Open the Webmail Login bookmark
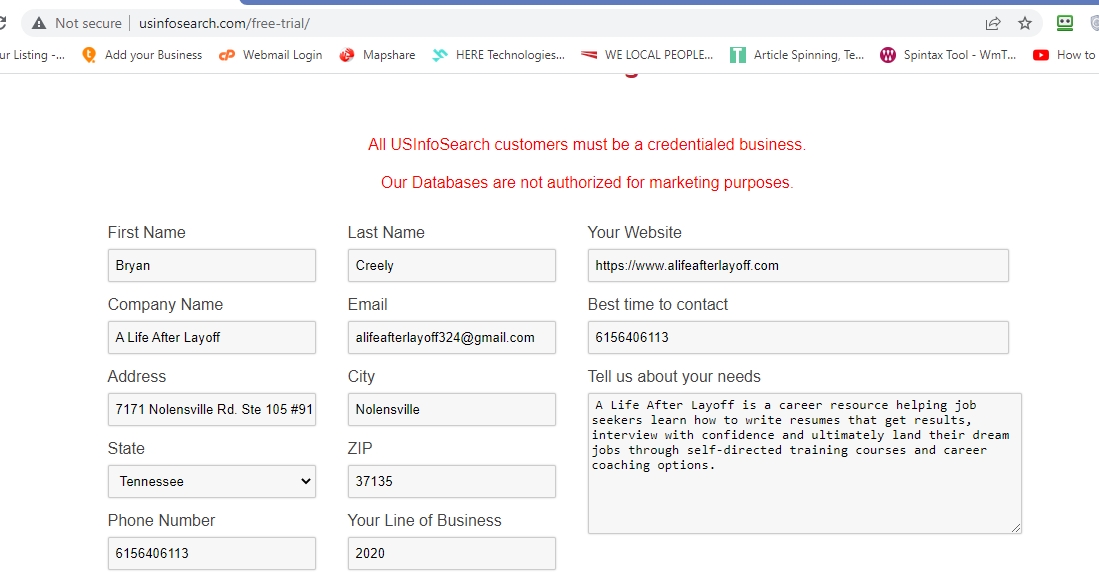 coord(271,55)
